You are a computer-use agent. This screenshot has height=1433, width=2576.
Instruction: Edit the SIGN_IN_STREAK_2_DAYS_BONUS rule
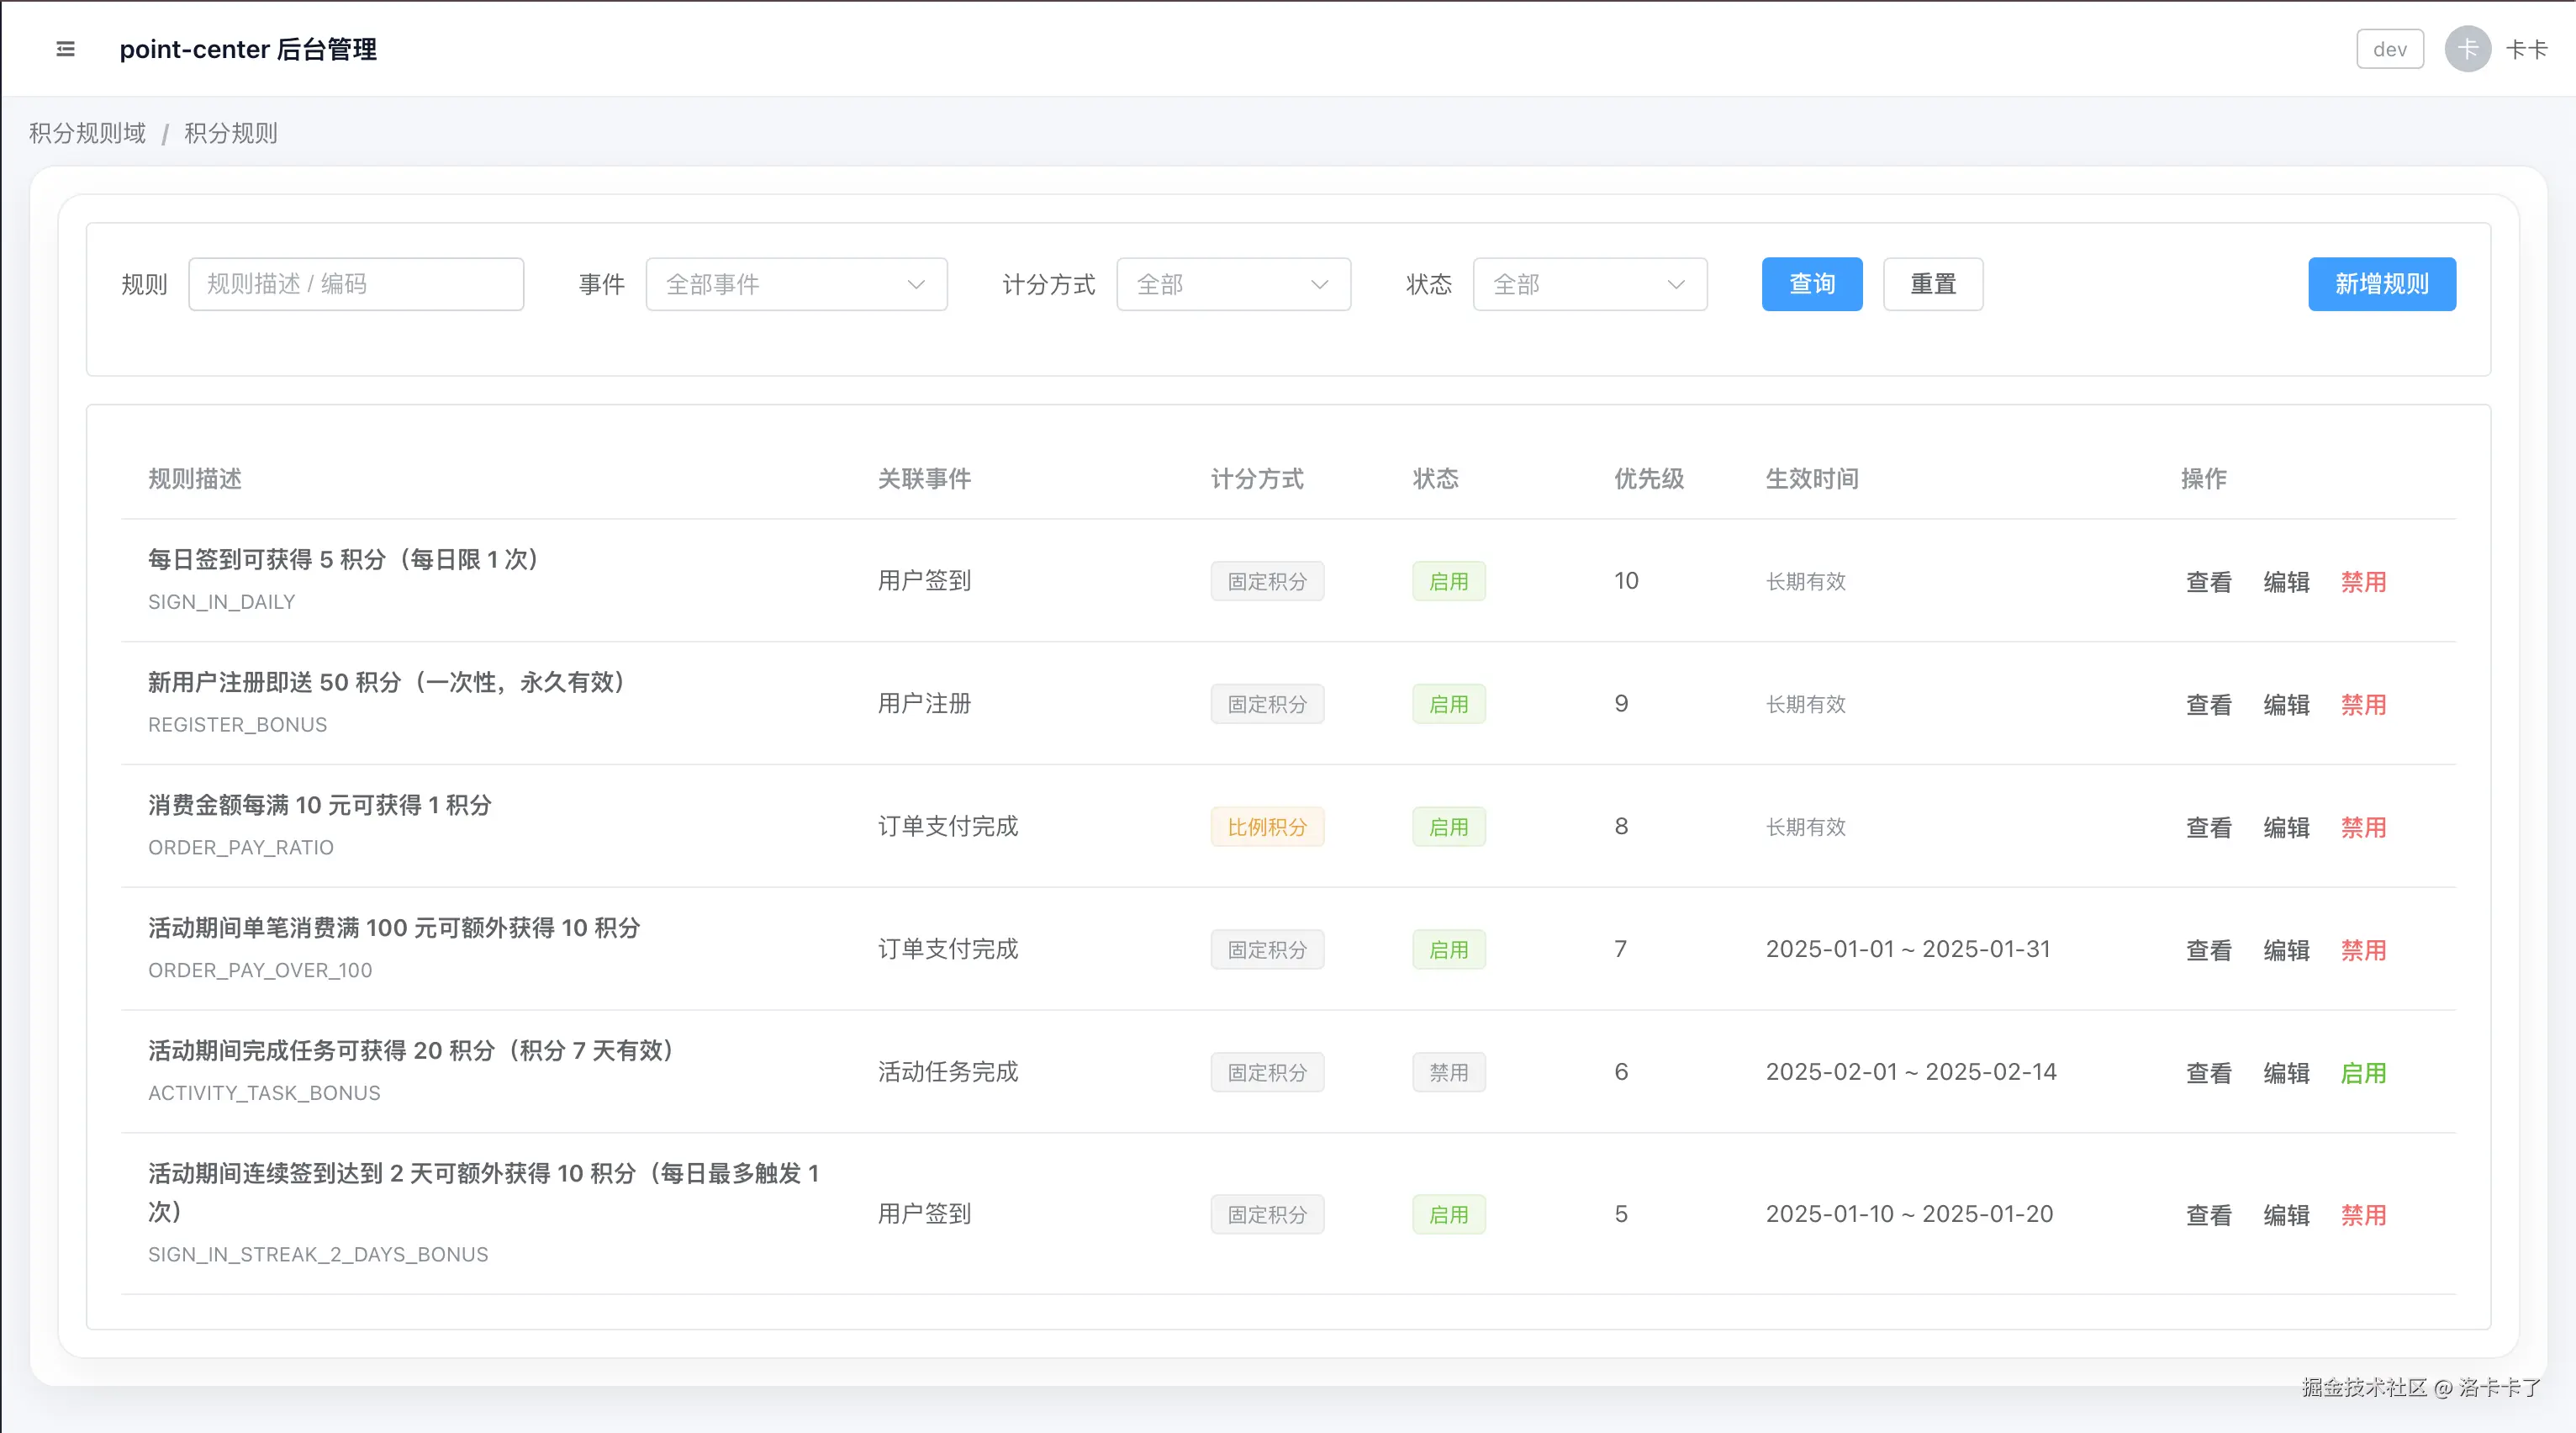pos(2286,1215)
